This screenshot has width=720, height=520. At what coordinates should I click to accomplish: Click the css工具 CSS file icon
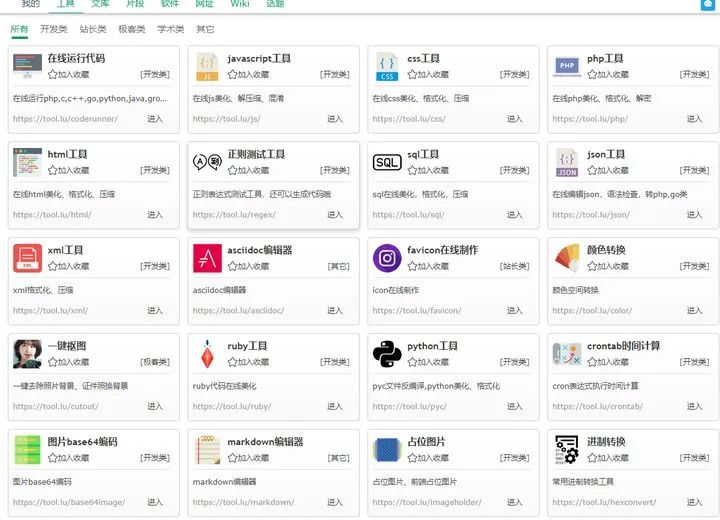(387, 67)
